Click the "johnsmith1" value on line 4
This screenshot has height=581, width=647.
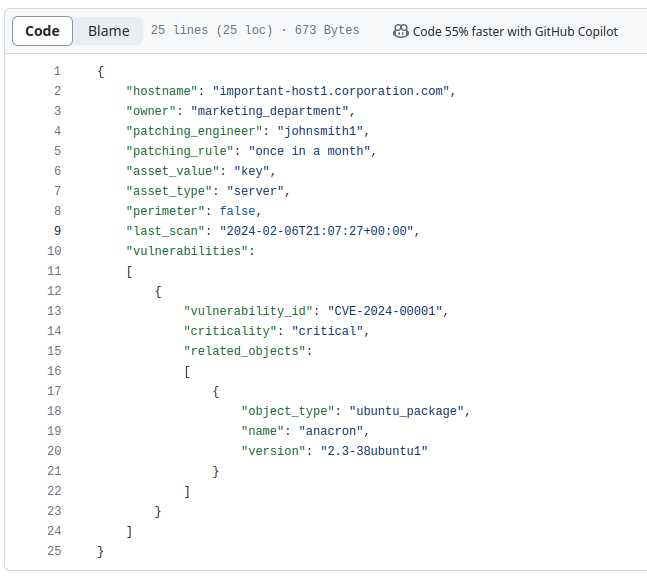coord(320,131)
